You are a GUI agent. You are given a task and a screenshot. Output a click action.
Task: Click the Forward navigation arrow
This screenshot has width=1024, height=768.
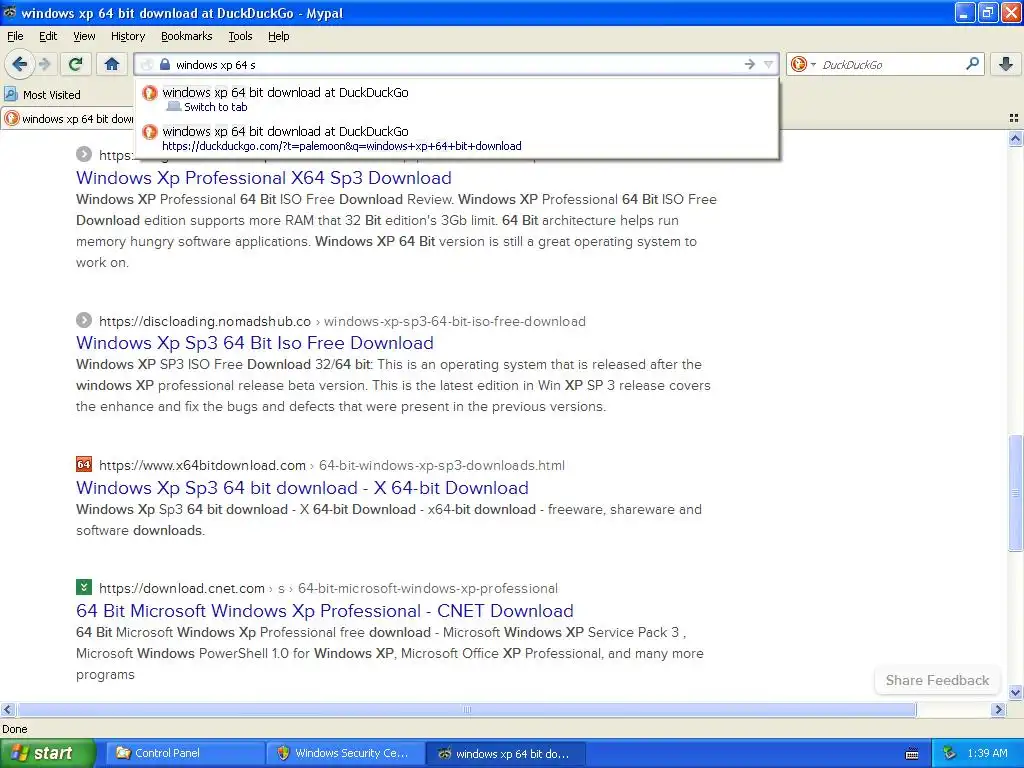pyautogui.click(x=44, y=64)
